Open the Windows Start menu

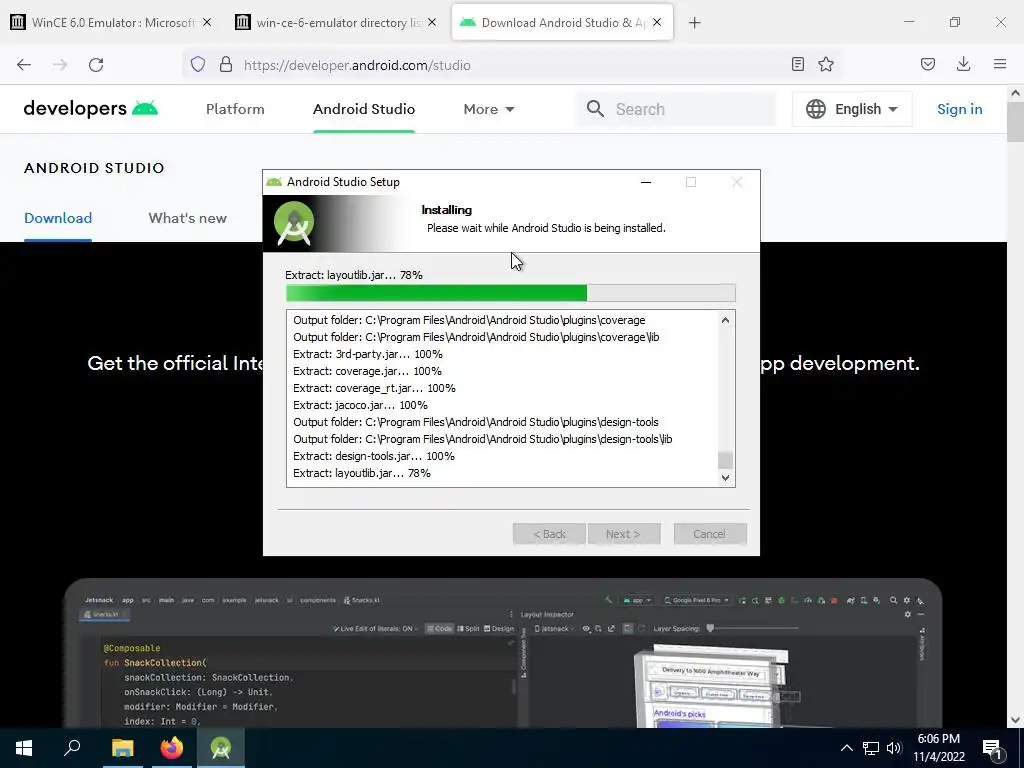[24, 748]
